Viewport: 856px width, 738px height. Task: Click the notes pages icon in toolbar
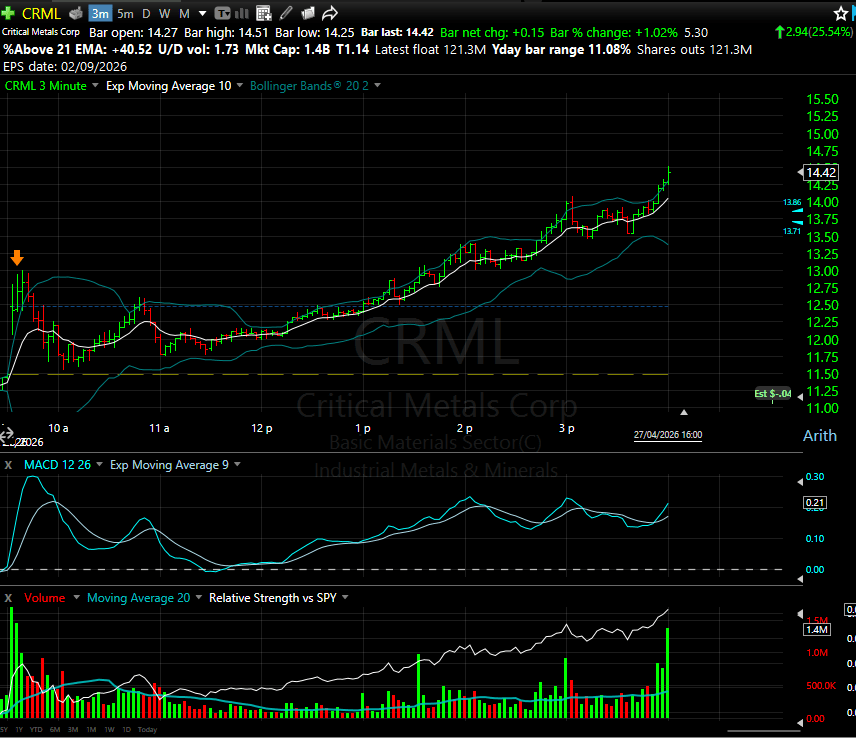point(307,13)
